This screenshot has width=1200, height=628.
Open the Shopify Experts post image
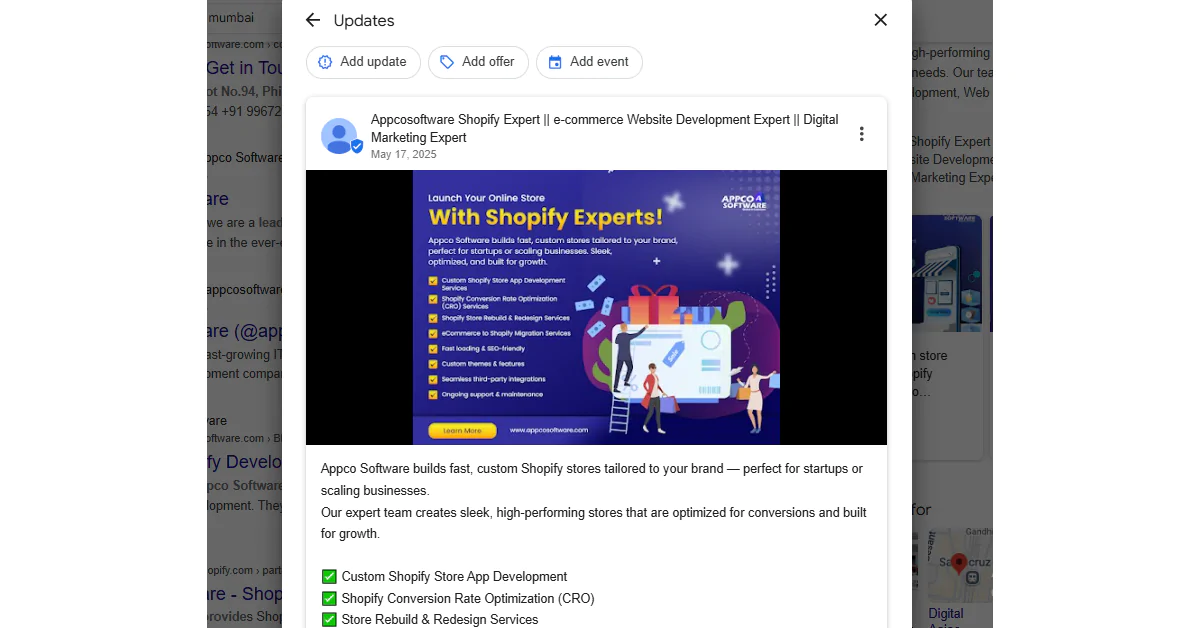point(596,307)
